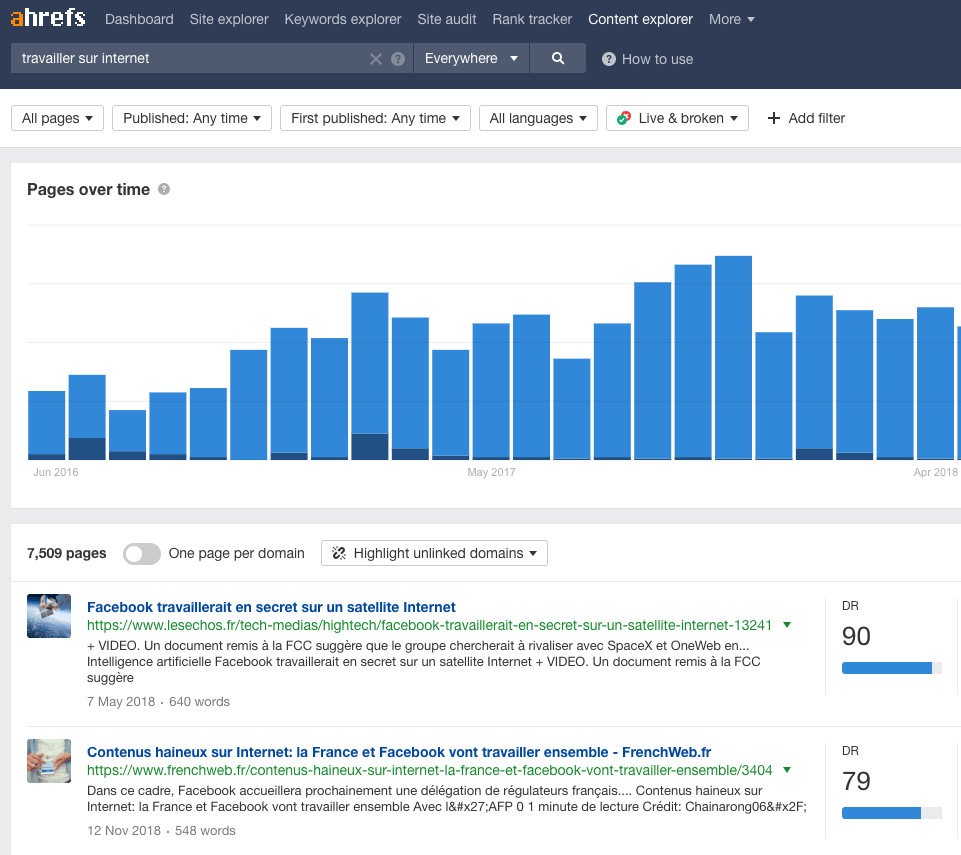Screen dimensions: 961x855
Task: Click the Apr 2018 axis label
Action: [935, 472]
